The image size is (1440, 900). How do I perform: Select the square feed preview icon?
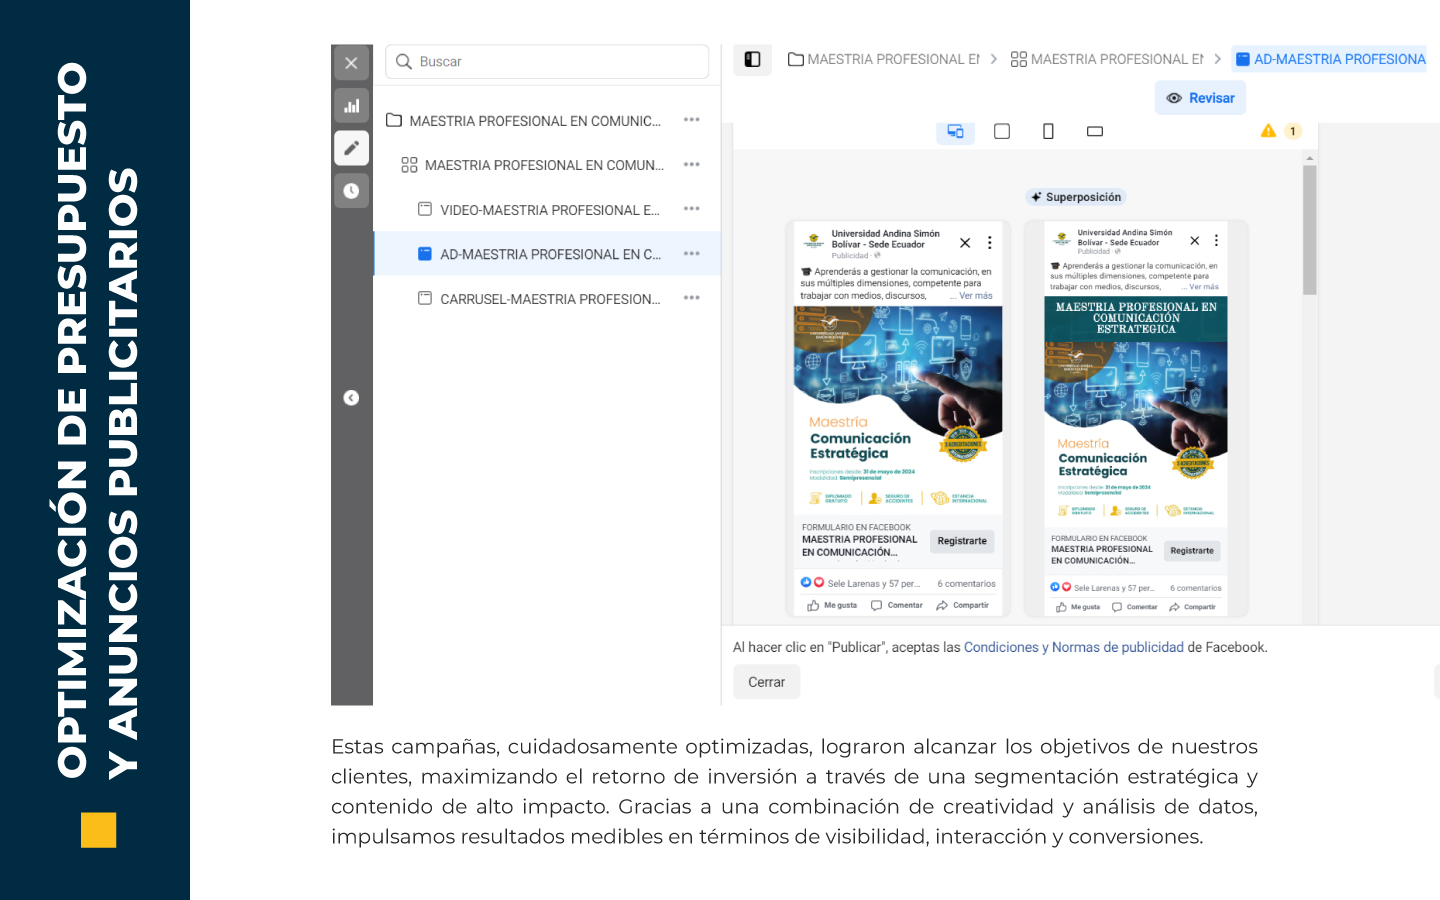(x=1002, y=131)
